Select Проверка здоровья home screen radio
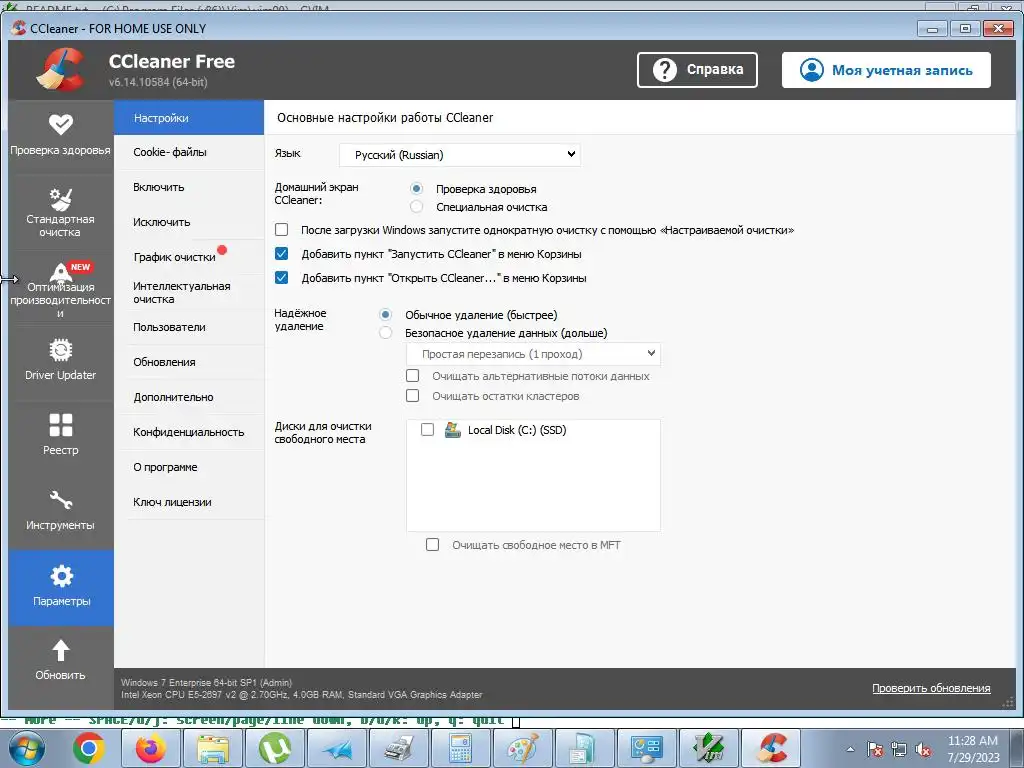 tap(416, 189)
